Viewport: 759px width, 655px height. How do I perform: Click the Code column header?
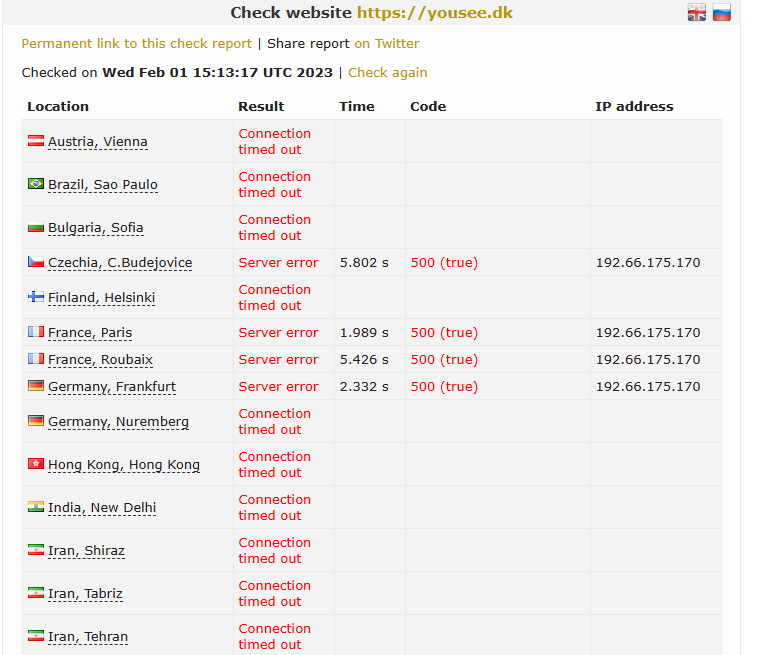428,107
